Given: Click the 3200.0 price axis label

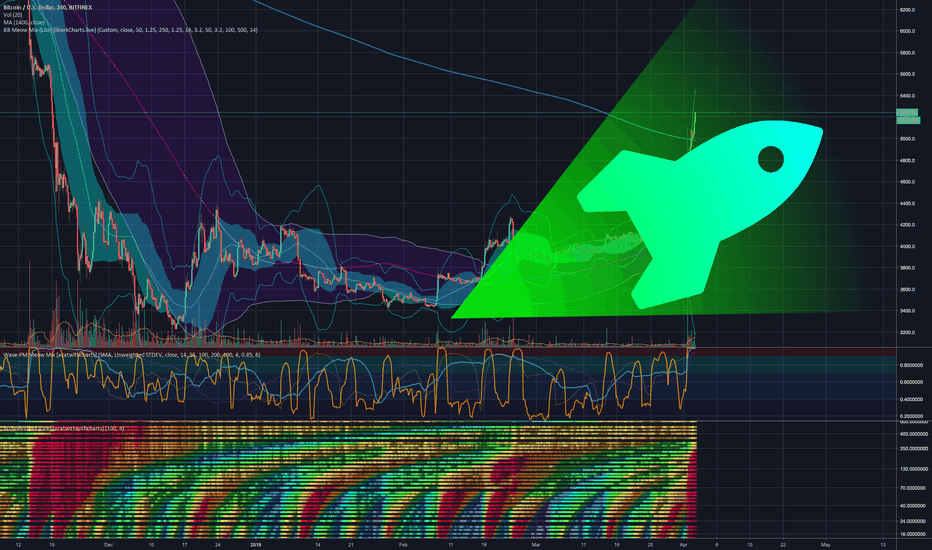Looking at the screenshot, I should tap(907, 333).
